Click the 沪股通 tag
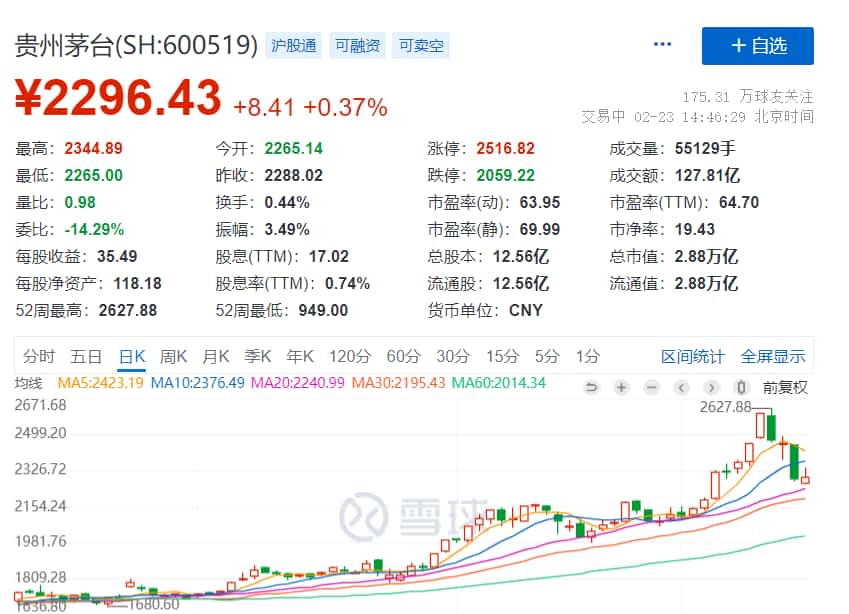849x614 pixels. (x=295, y=45)
